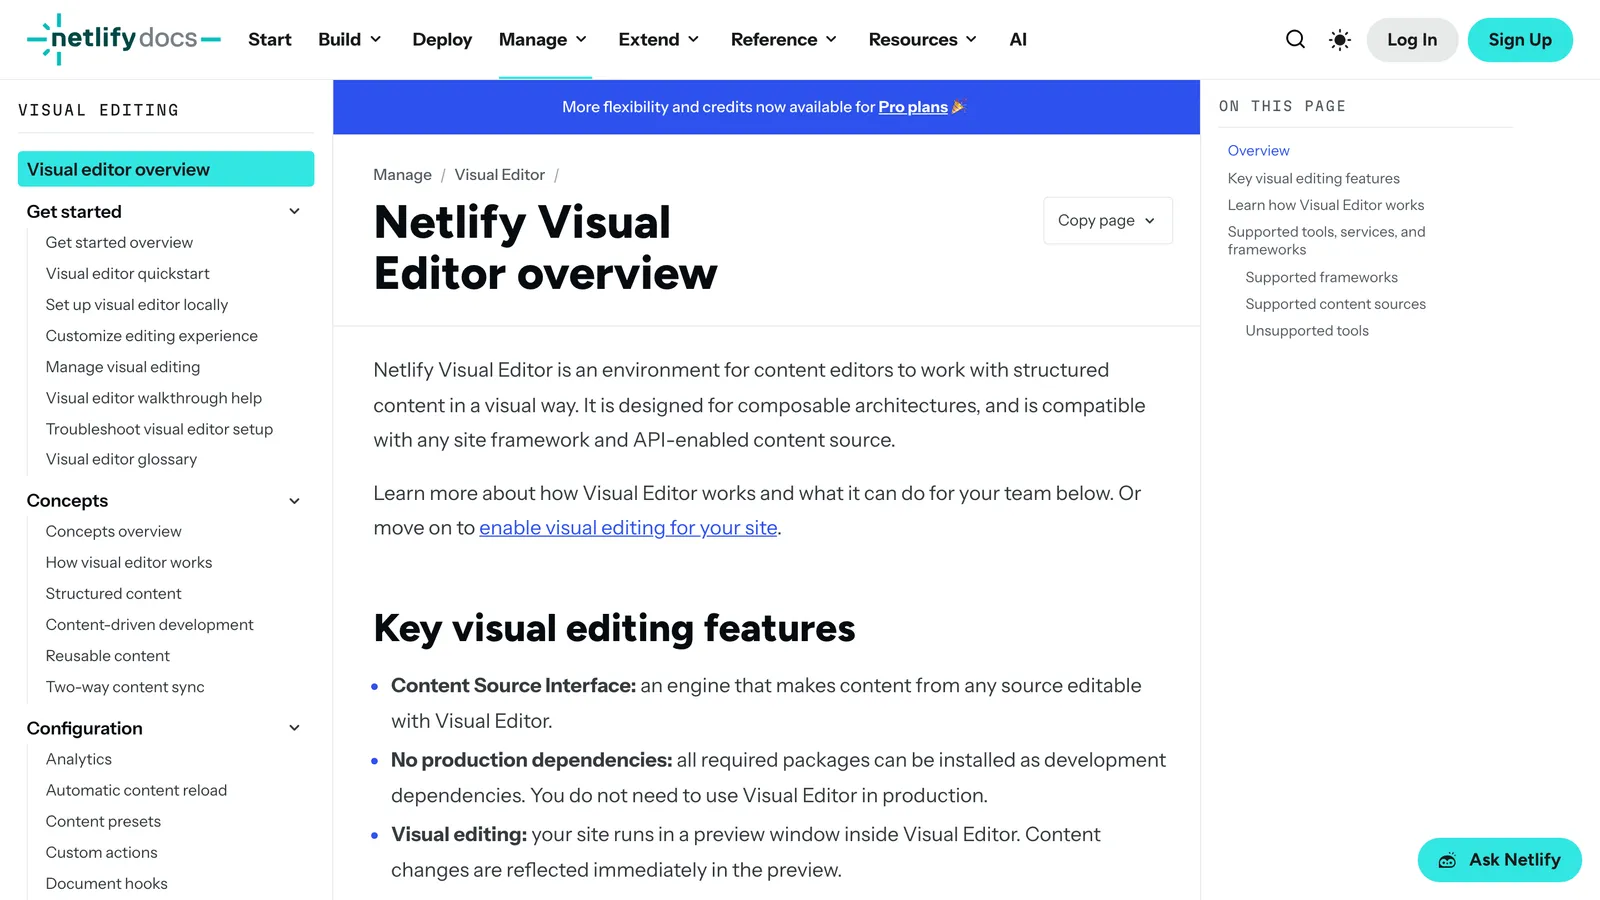Open the Manage menu dropdown

[543, 39]
